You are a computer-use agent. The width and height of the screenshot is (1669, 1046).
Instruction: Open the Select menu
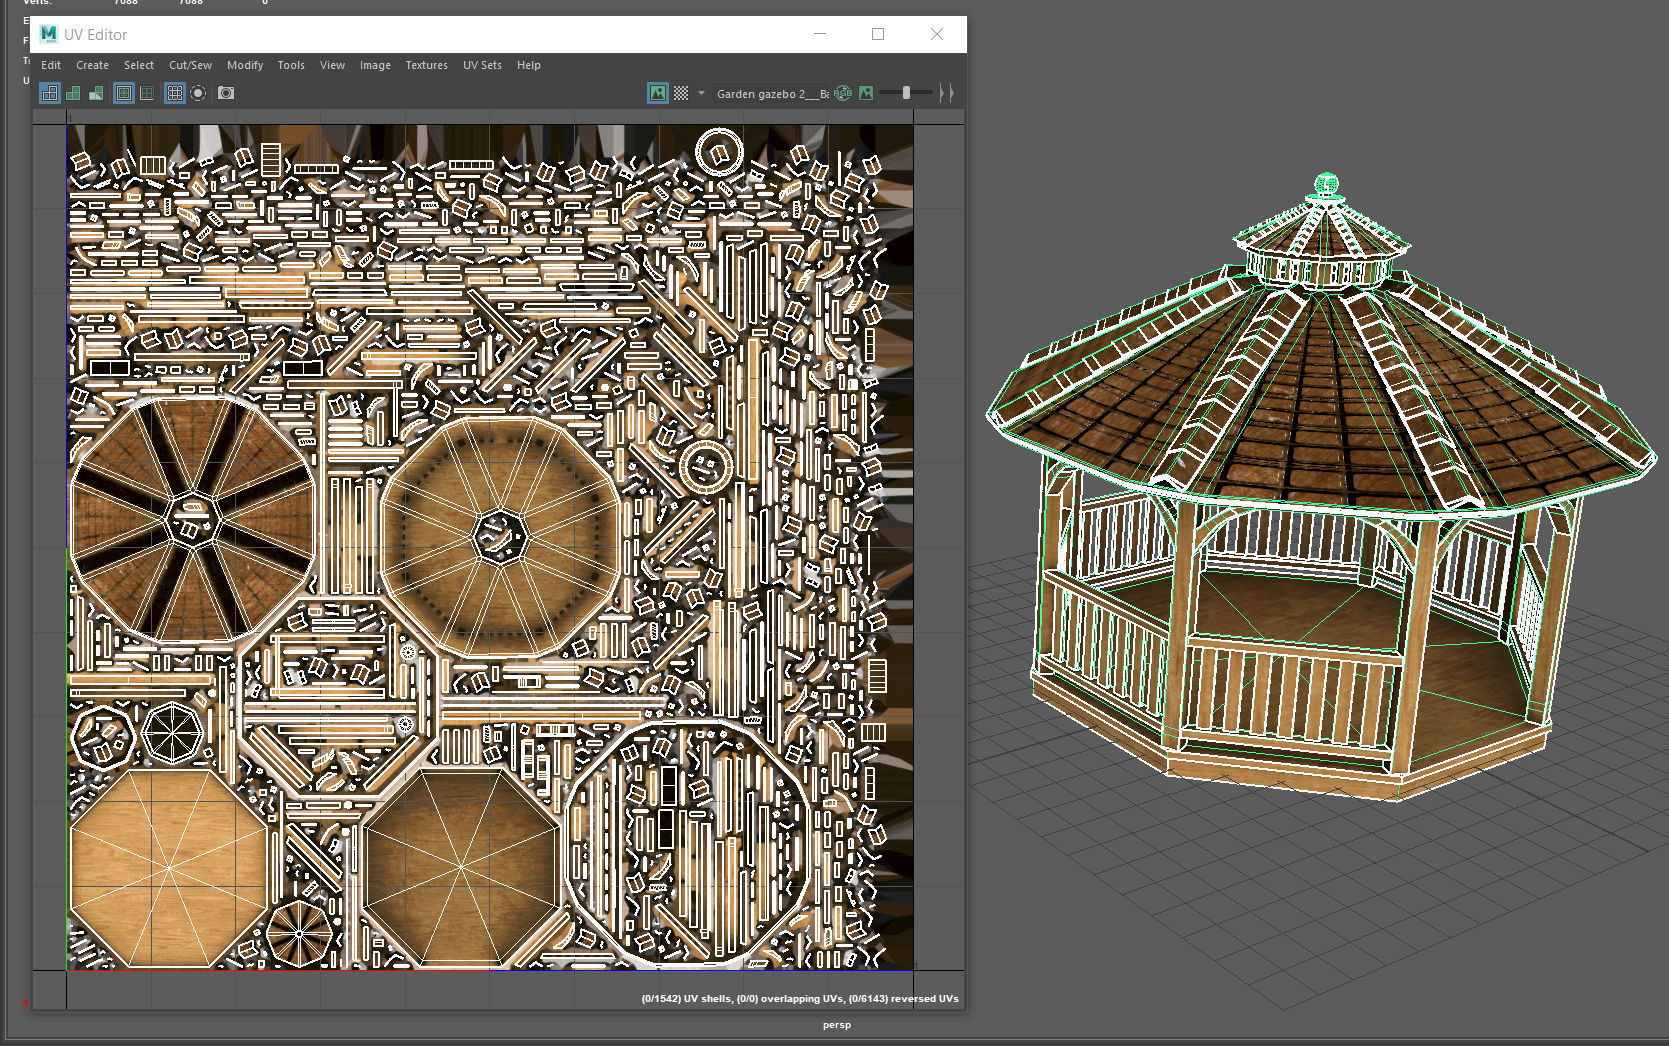139,65
